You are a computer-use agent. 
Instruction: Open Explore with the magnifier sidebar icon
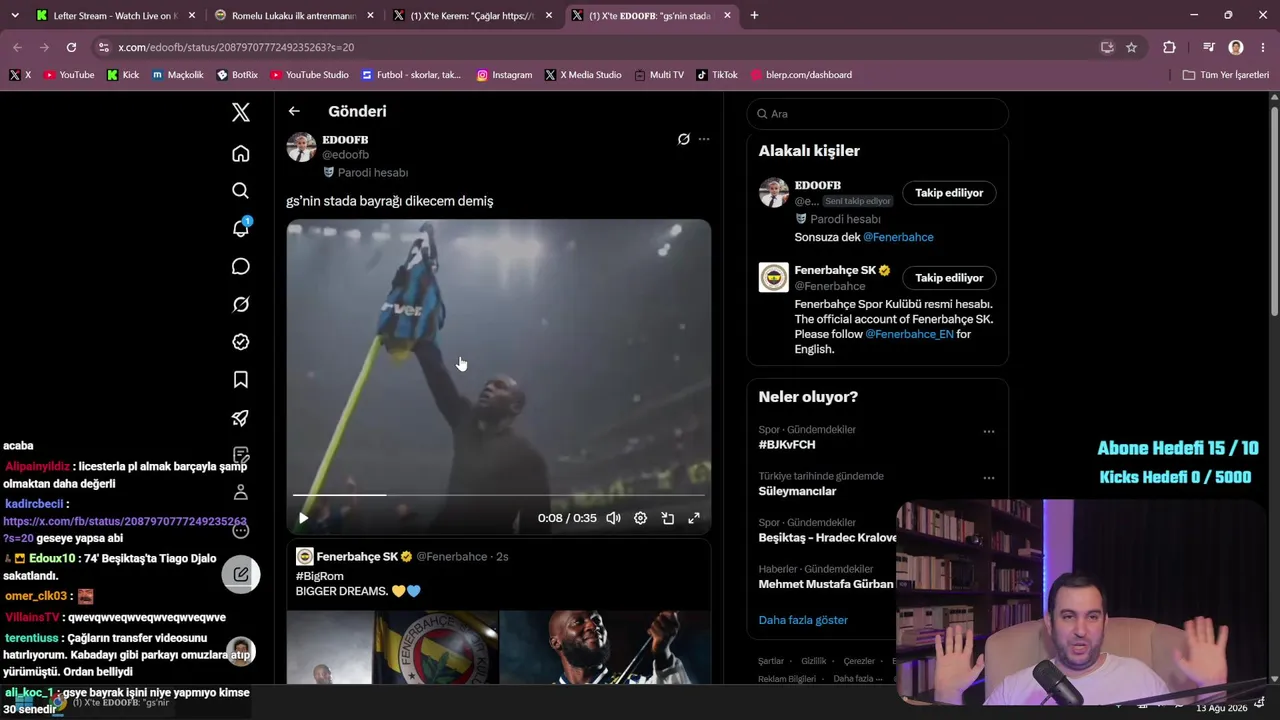click(x=241, y=191)
